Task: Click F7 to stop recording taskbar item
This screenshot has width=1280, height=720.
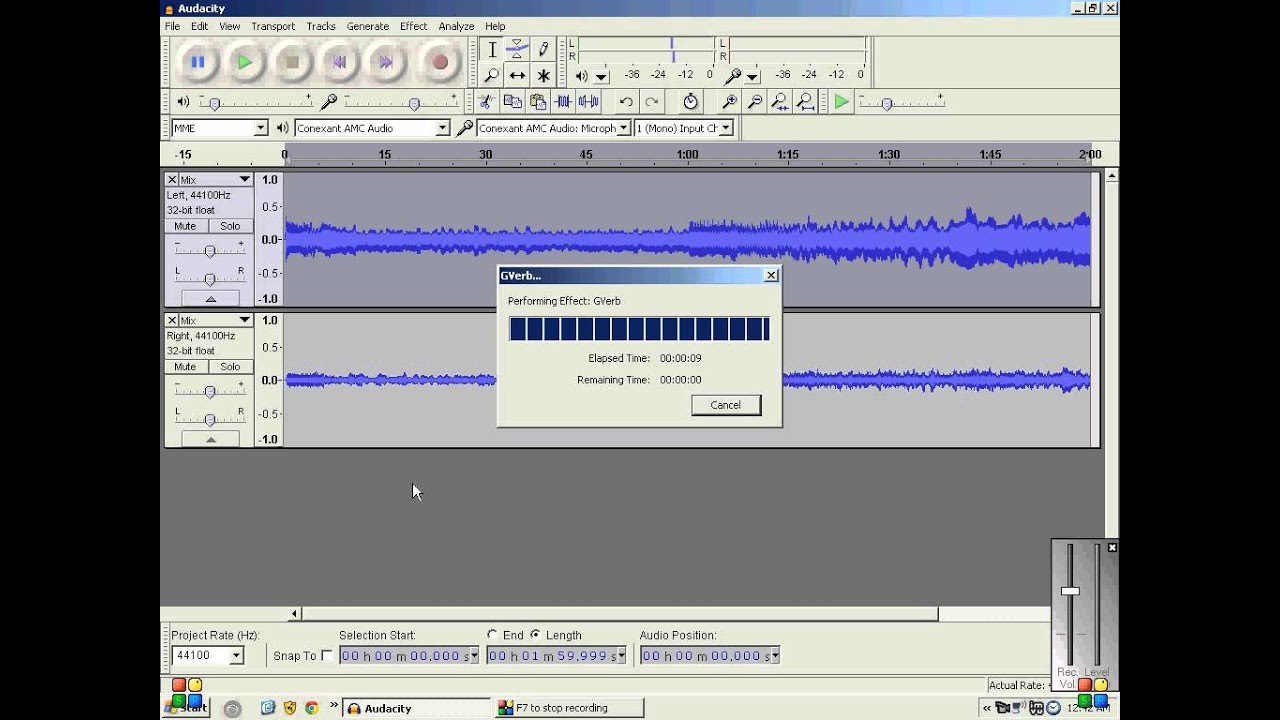Action: click(x=570, y=708)
